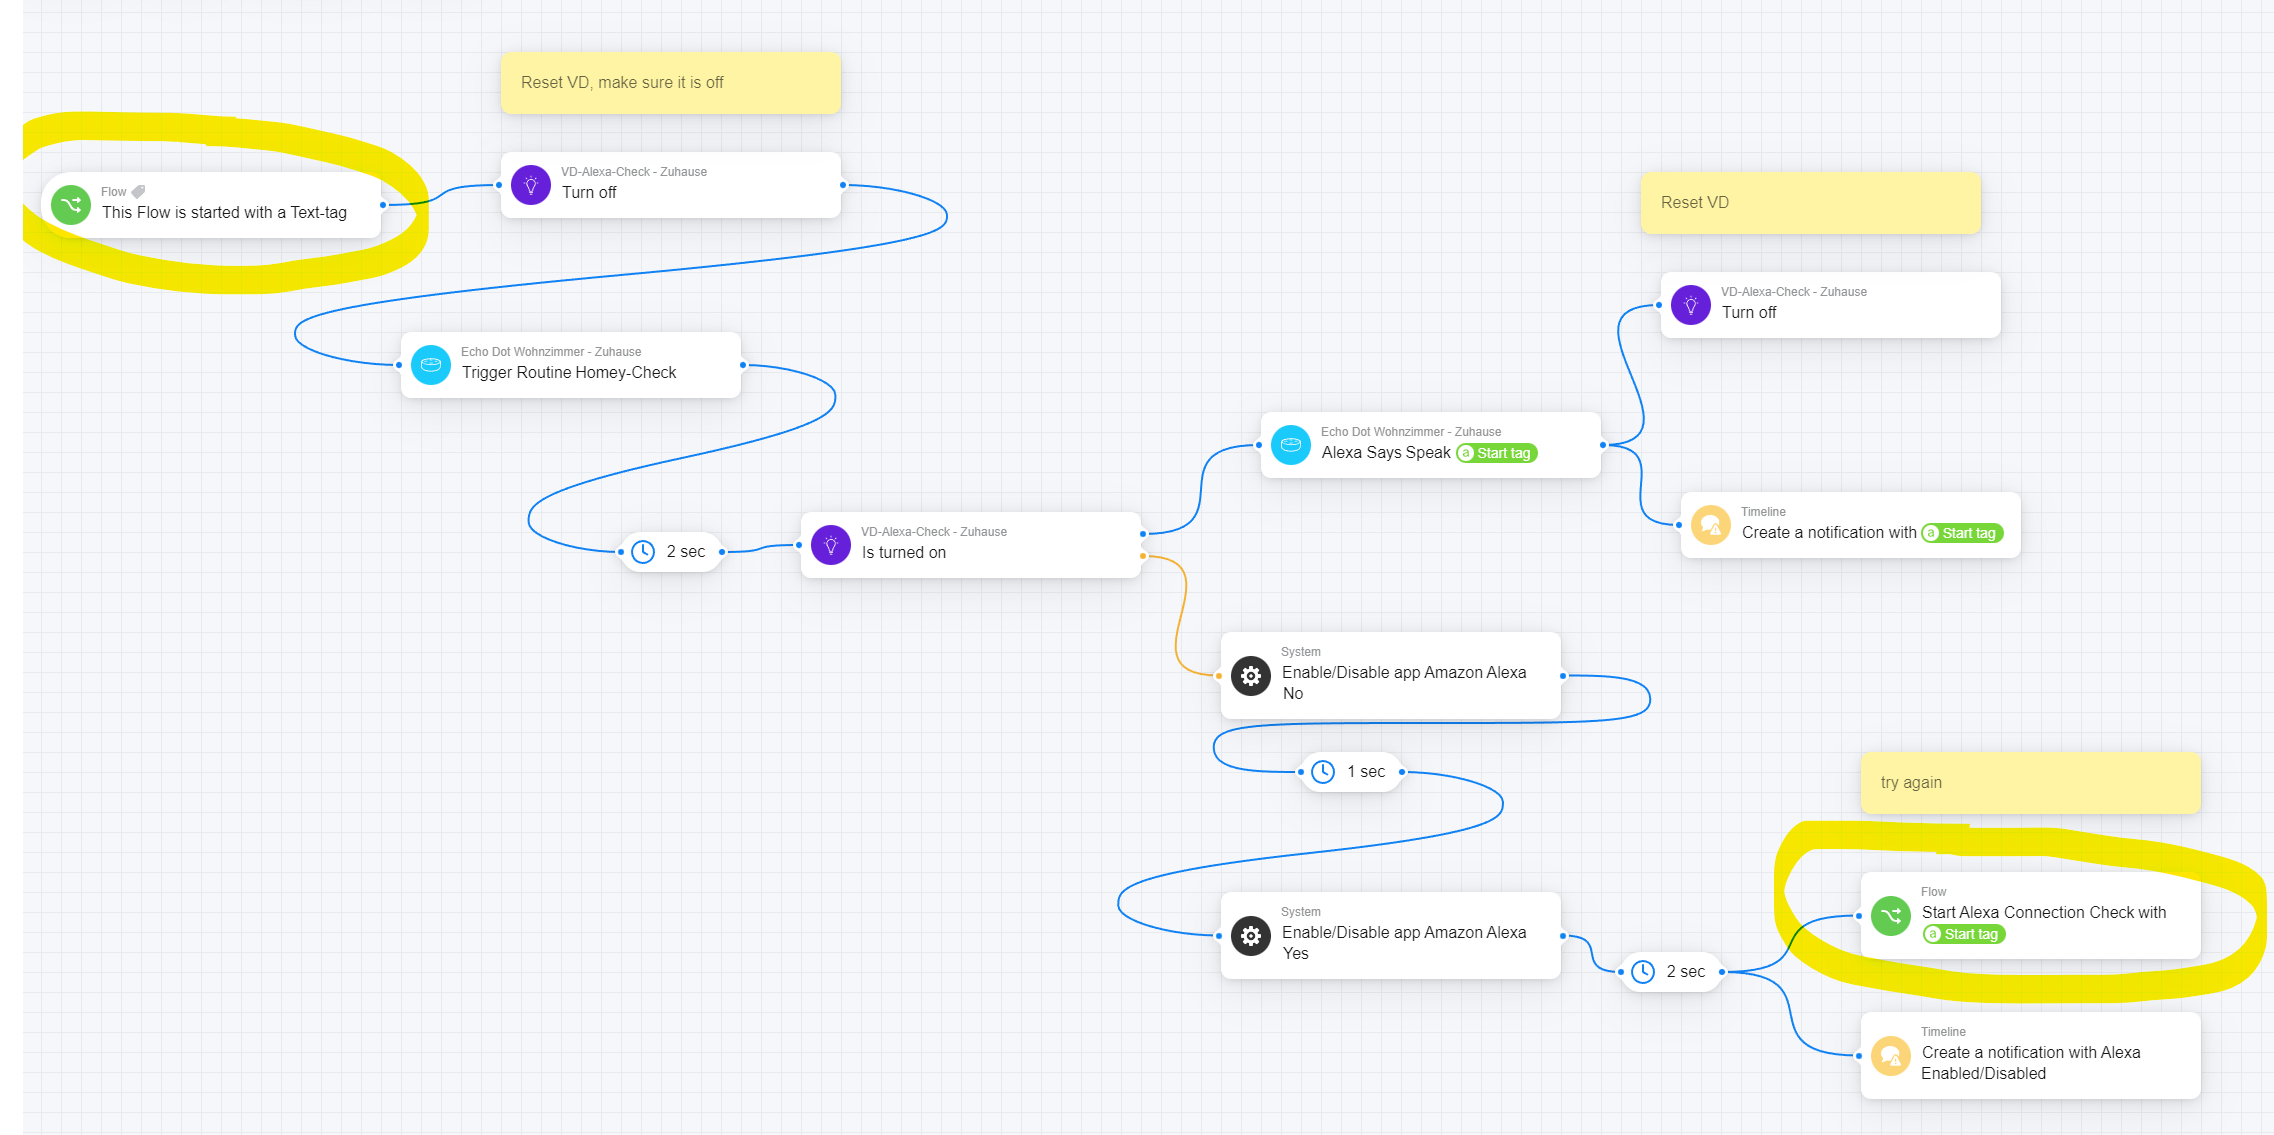The height and width of the screenshot is (1135, 2274).
Task: Select the yellow 'try again' note
Action: coord(2030,783)
